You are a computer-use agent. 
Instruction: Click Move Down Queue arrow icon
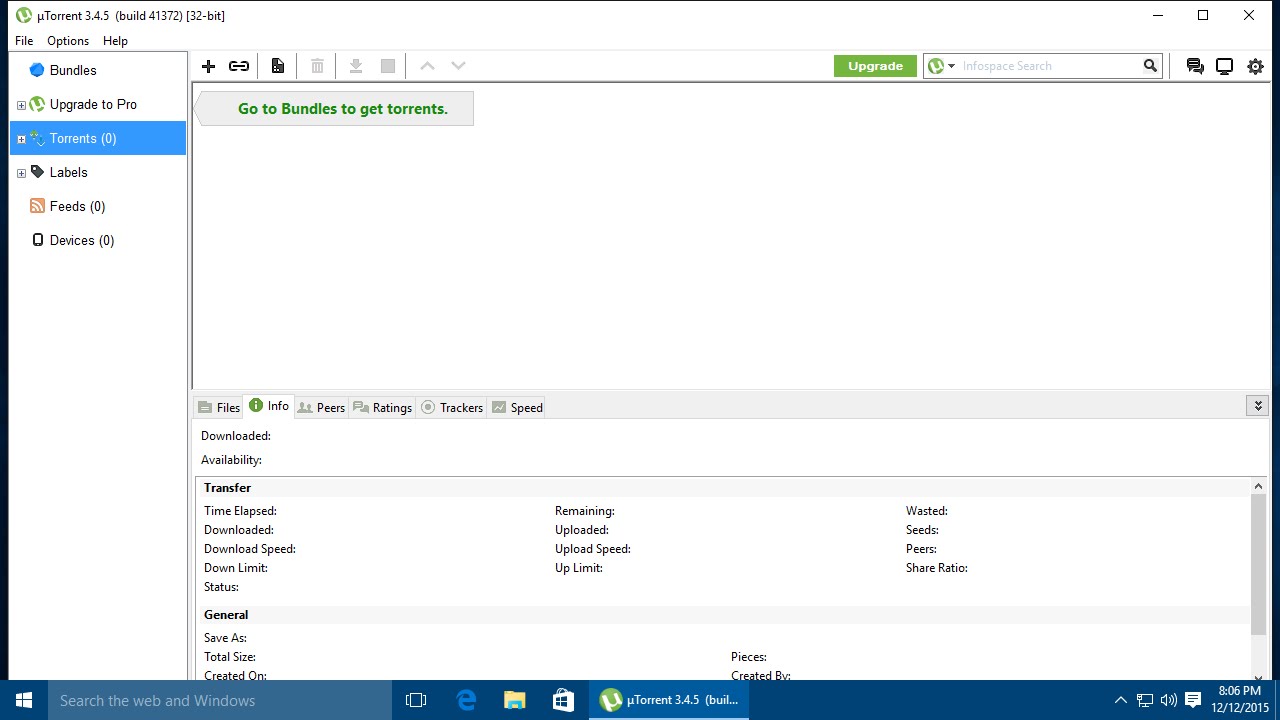pyautogui.click(x=458, y=66)
